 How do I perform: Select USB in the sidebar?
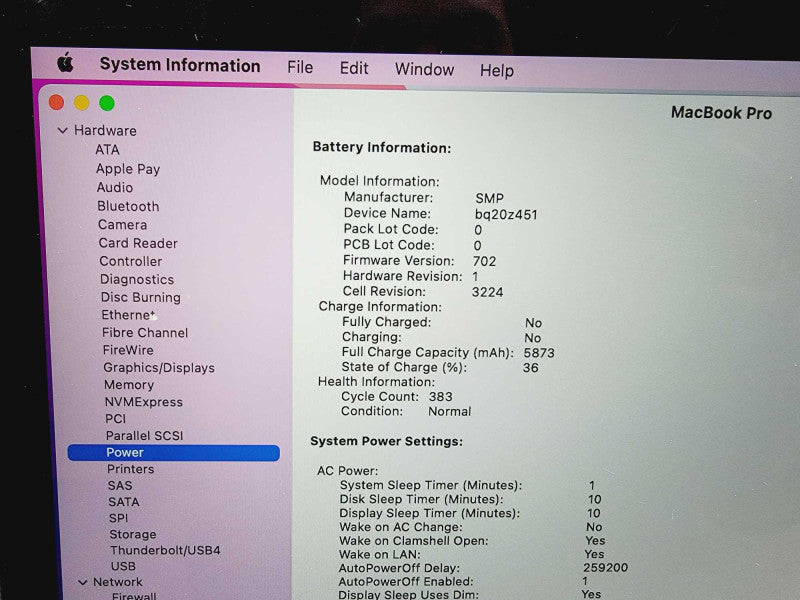coord(123,566)
